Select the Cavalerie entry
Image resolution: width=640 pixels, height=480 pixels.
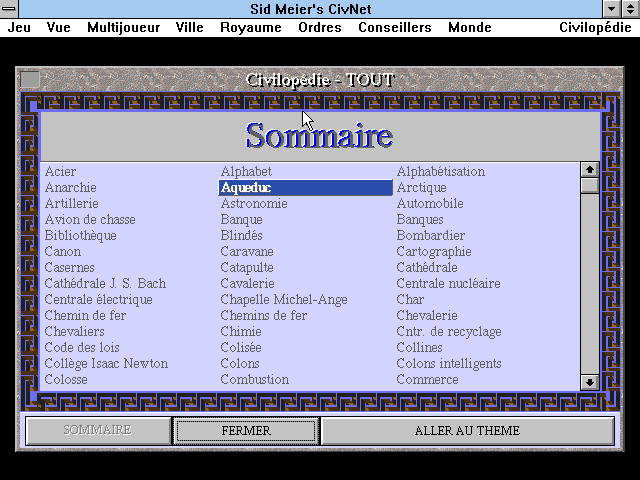[247, 283]
